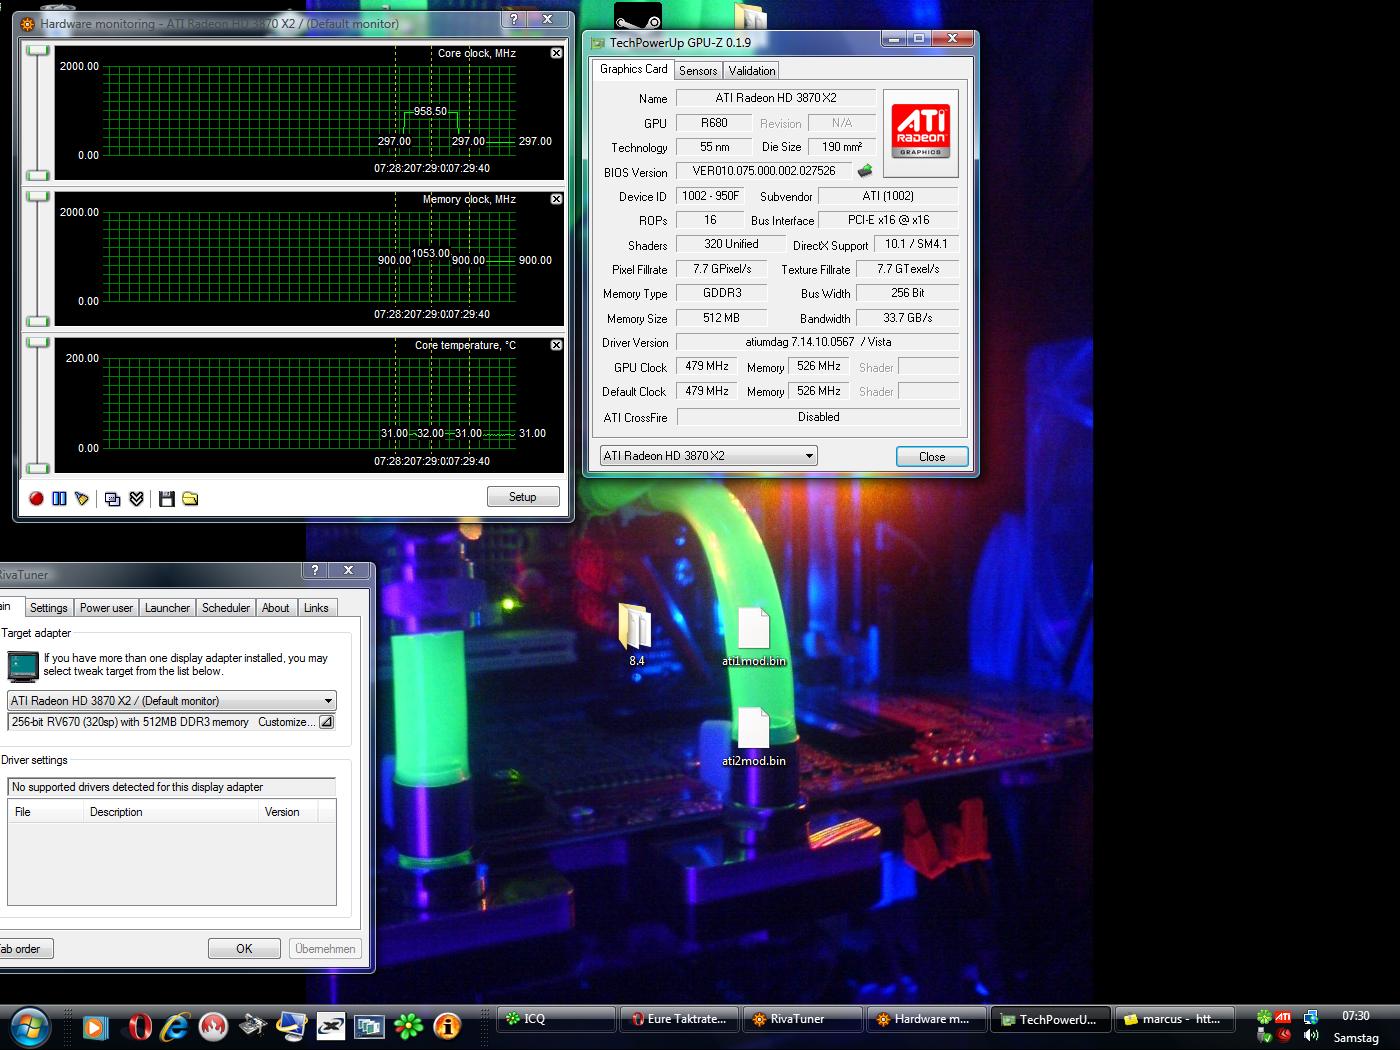The height and width of the screenshot is (1050, 1400).
Task: Click the Core clock graph bottom slider handle
Action: pyautogui.click(x=38, y=176)
